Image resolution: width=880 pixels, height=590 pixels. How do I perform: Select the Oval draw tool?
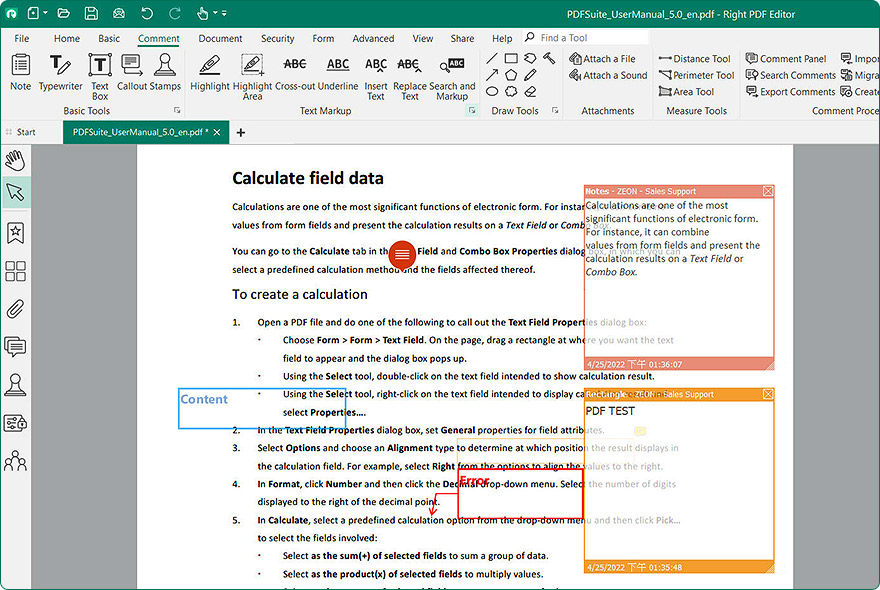coord(492,92)
